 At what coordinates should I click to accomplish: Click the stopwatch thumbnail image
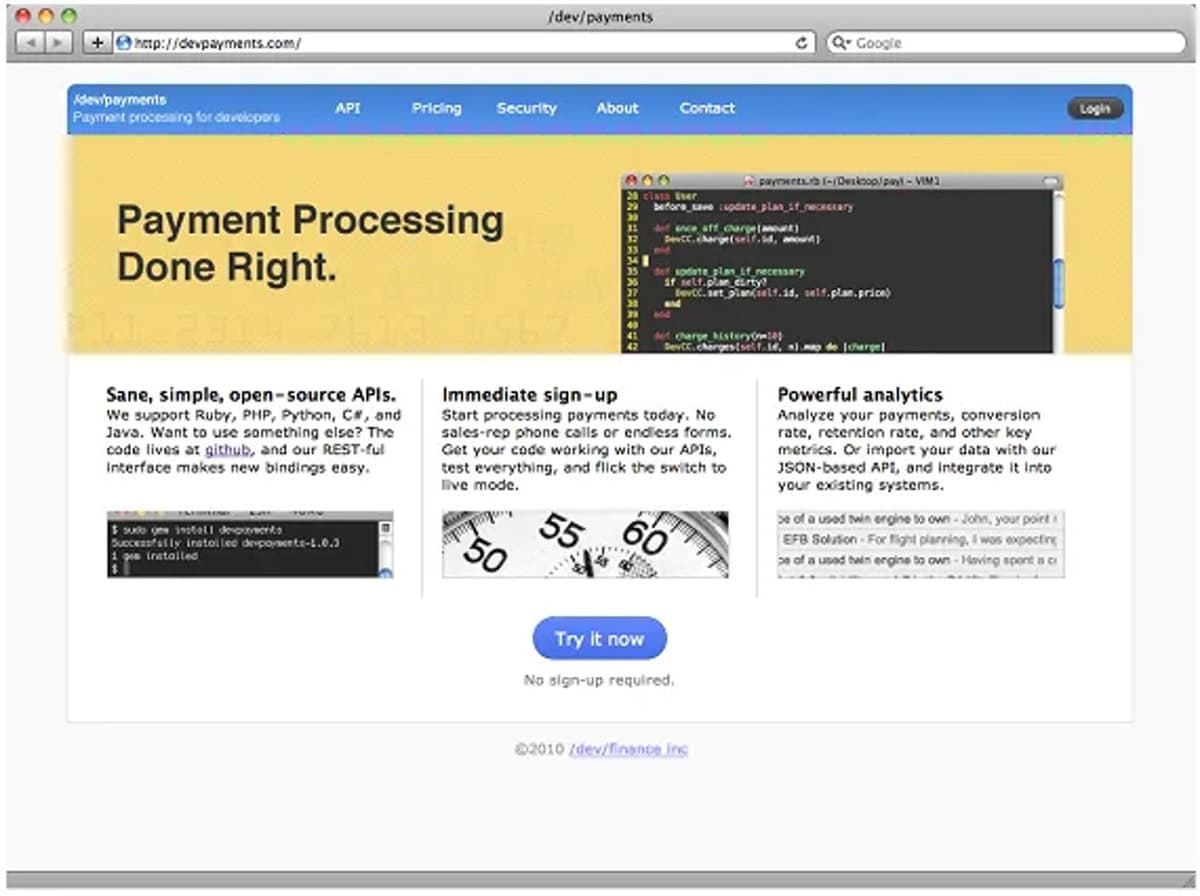(x=585, y=544)
